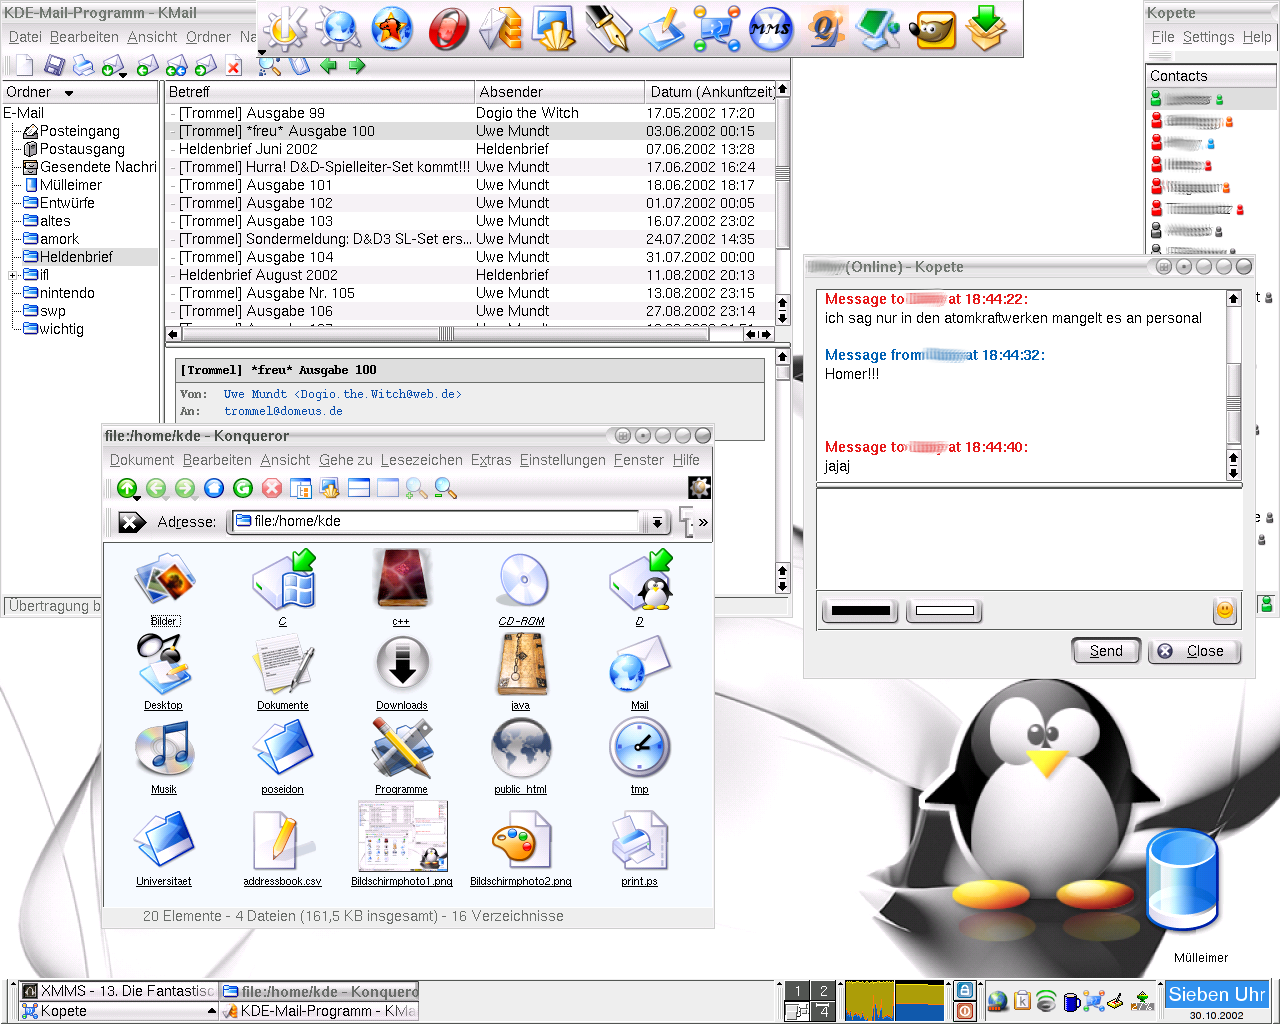Switch to virtual desktop 1
1280x1024 pixels.
pyautogui.click(x=797, y=991)
